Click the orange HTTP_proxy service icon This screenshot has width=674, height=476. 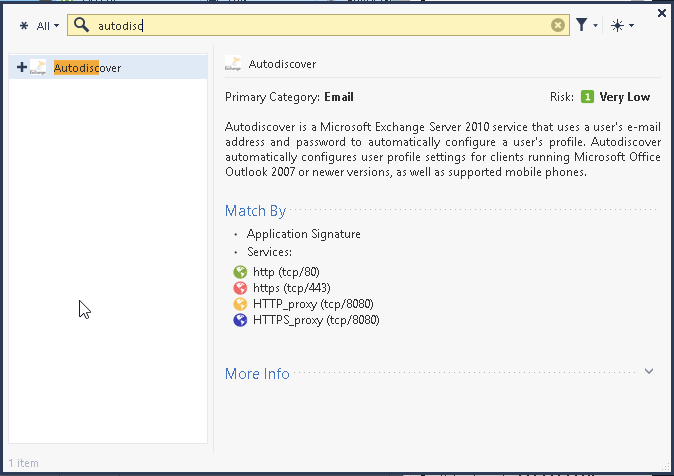[240, 304]
